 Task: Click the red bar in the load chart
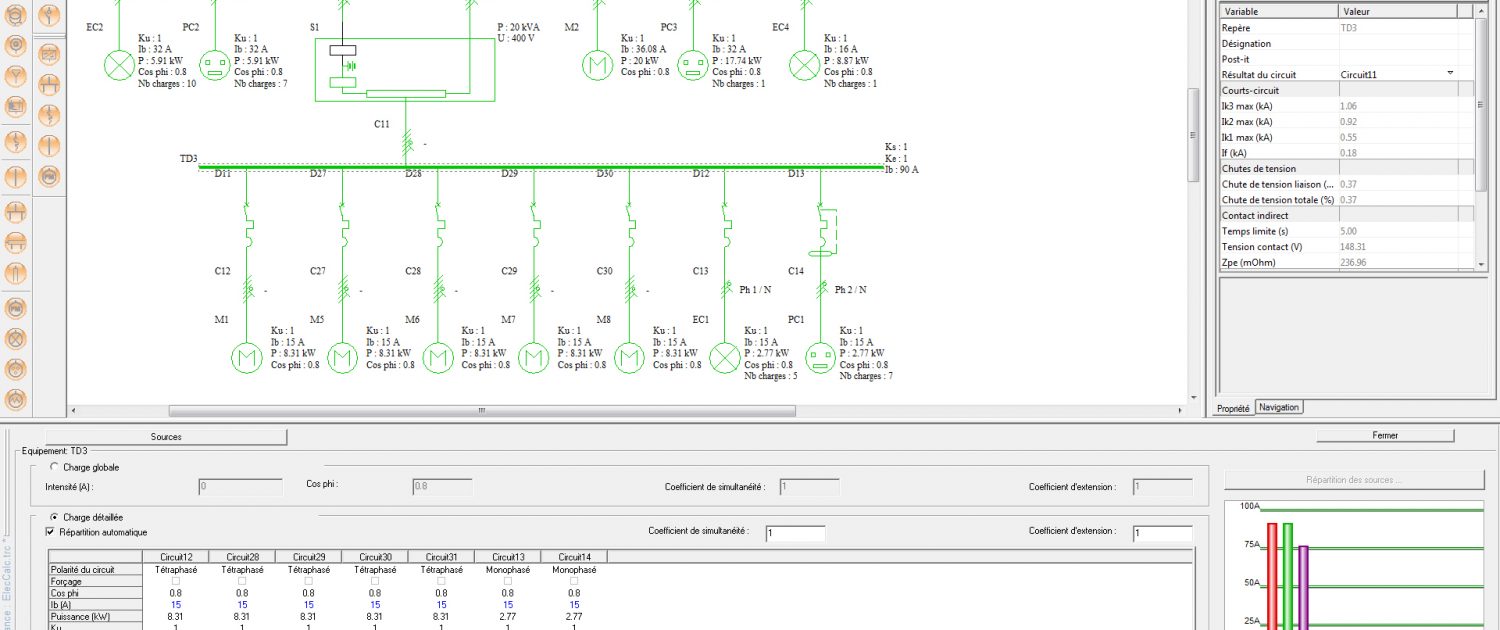(1272, 576)
